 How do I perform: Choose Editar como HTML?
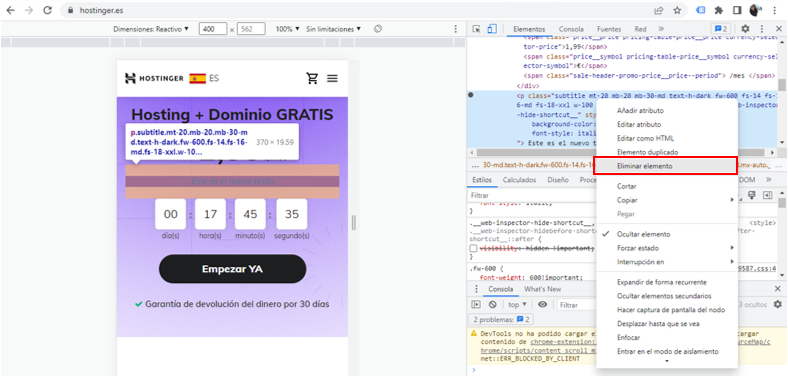(667, 138)
